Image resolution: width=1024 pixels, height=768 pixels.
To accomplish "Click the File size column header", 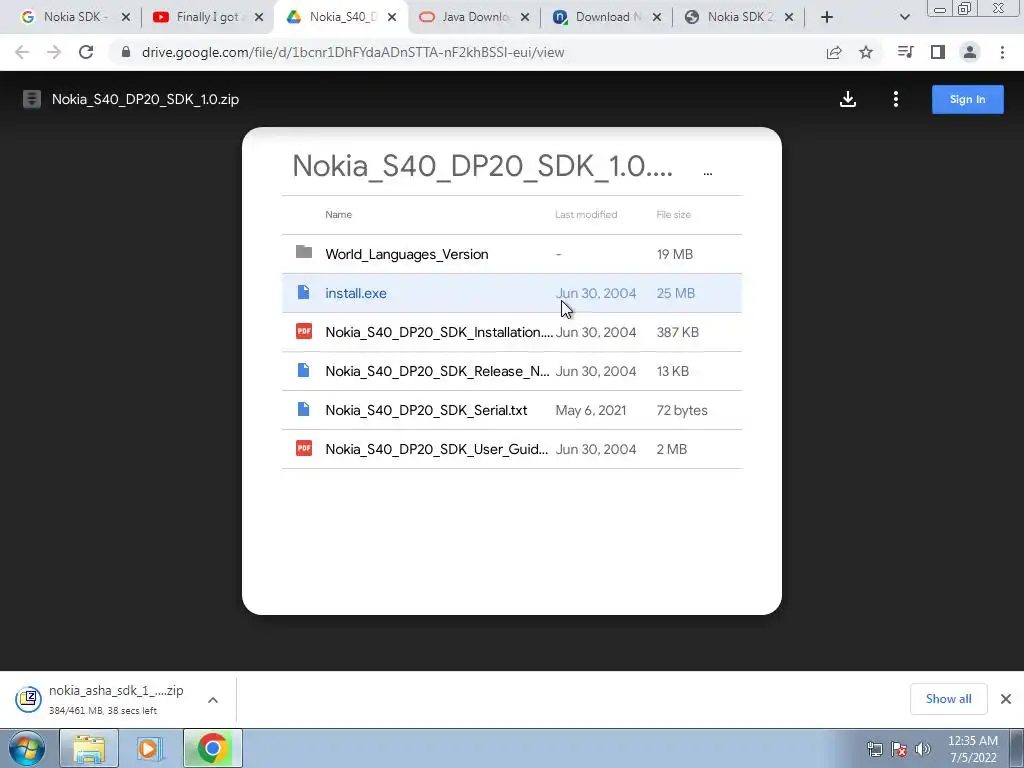I will coord(673,214).
